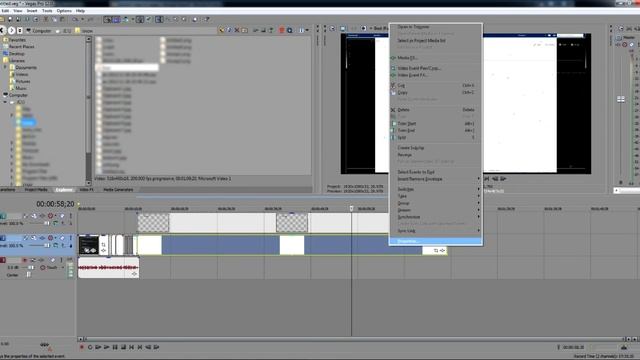The width and height of the screenshot is (640, 360).
Task: Click the timeline horizontal scrollbar
Action: [353, 339]
